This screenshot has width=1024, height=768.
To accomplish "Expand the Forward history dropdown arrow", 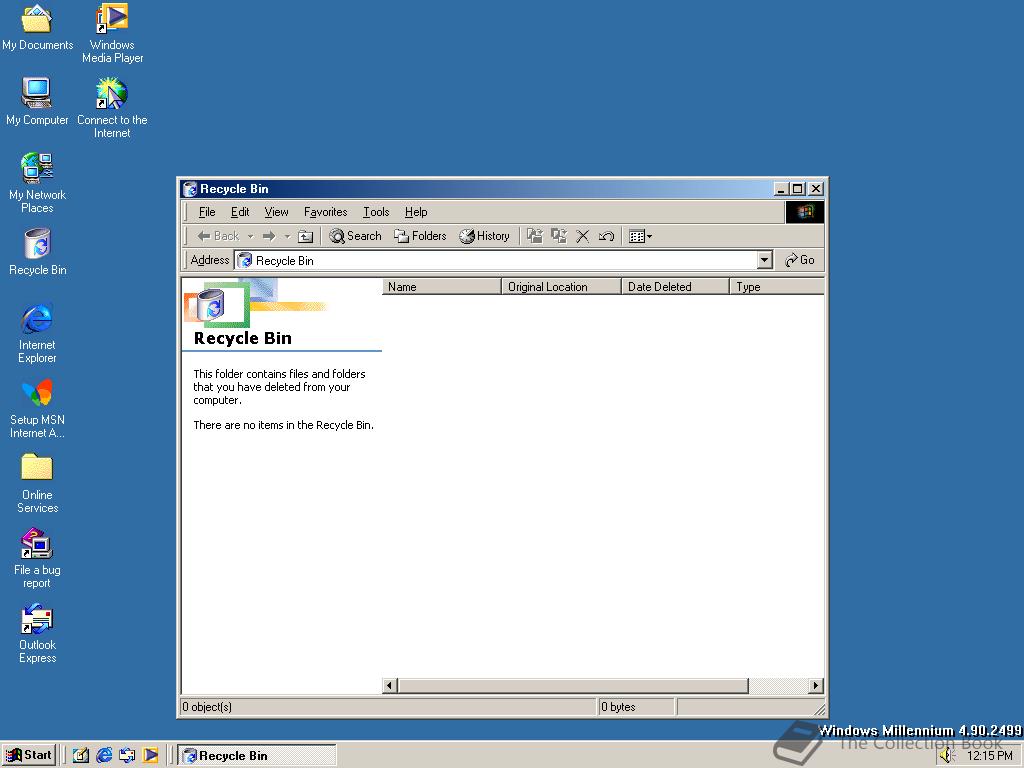I will [x=287, y=236].
